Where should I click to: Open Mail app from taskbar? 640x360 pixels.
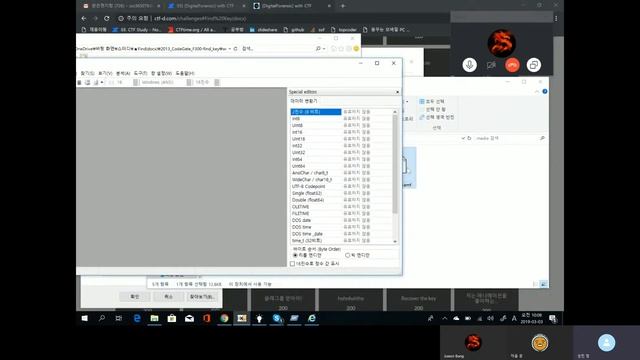[189, 318]
